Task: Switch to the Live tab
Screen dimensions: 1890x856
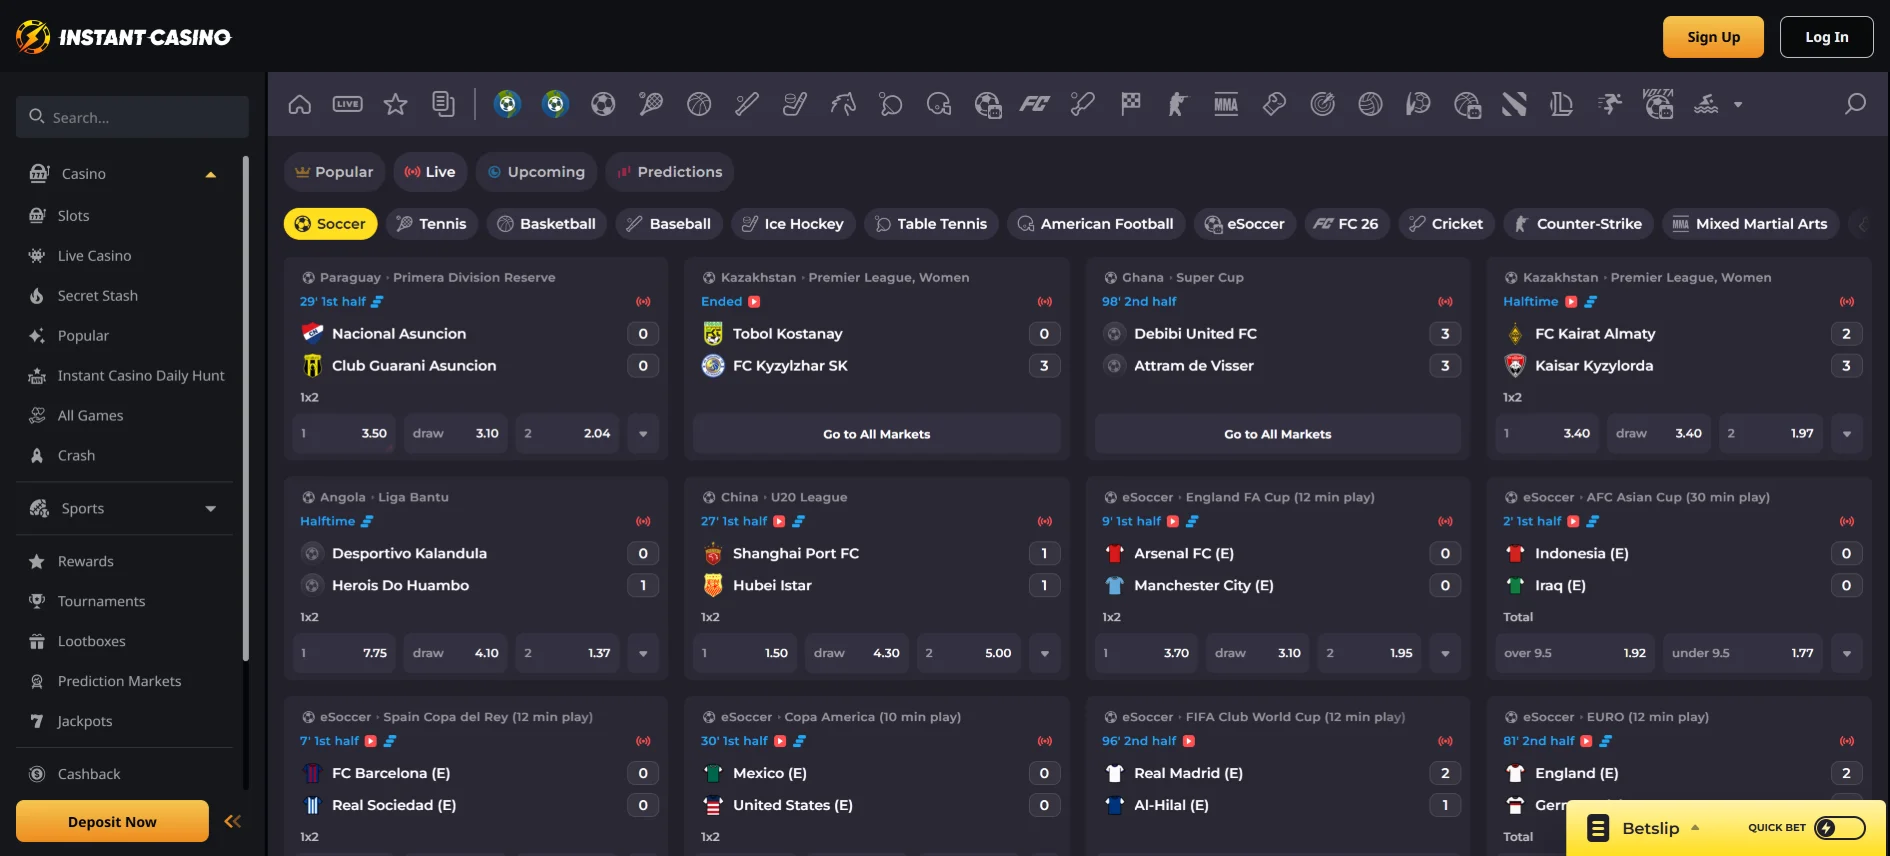Action: coord(430,172)
